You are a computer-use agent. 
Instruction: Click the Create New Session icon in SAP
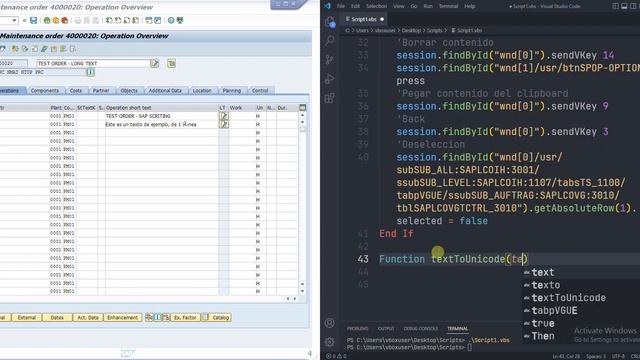pyautogui.click(x=149, y=20)
